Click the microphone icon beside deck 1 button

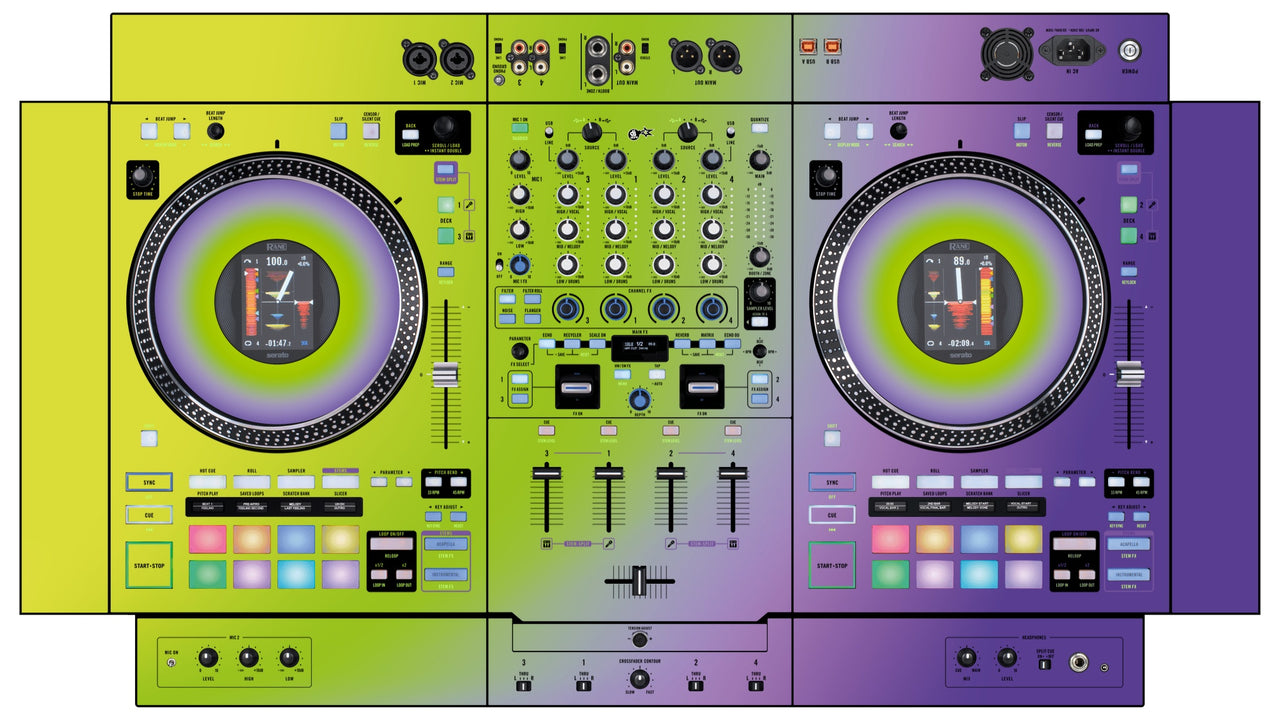coord(469,205)
